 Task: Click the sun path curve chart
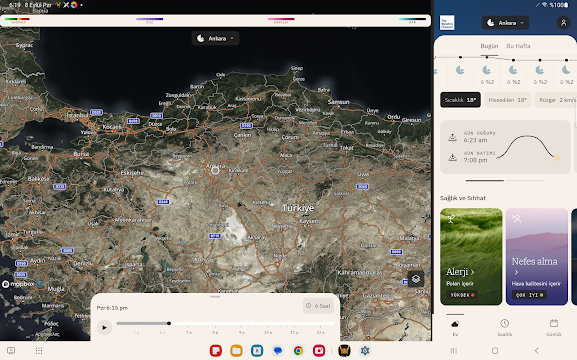(x=528, y=147)
